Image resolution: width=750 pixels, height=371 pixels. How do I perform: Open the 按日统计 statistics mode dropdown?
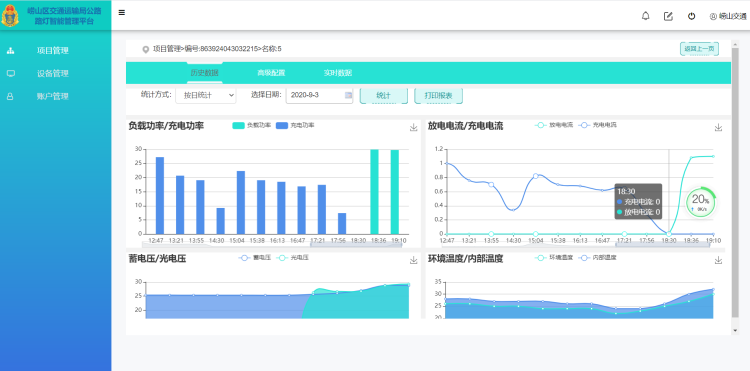(x=206, y=96)
